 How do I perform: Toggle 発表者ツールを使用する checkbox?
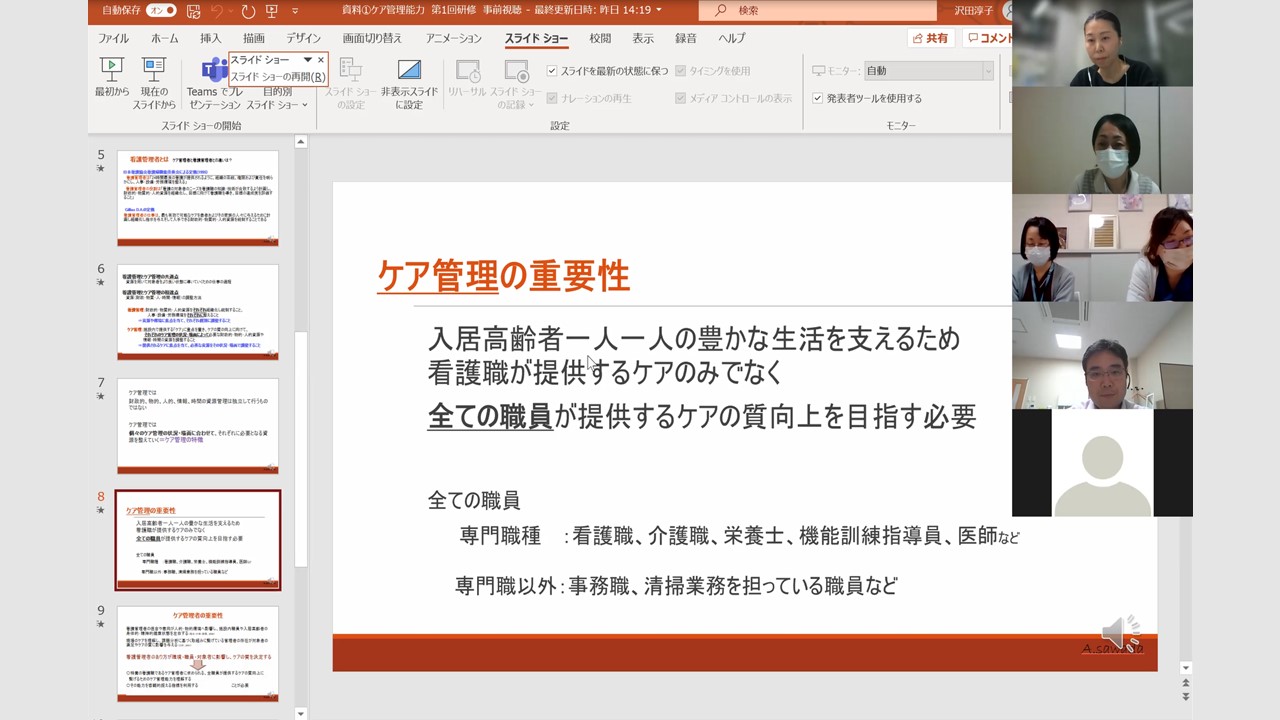(817, 99)
